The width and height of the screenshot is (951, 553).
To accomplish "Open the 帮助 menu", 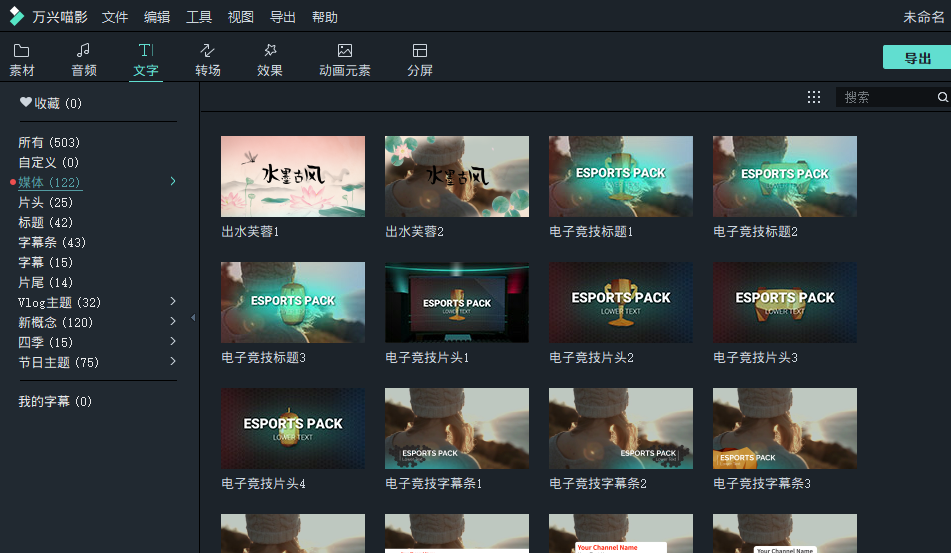I will pos(324,17).
